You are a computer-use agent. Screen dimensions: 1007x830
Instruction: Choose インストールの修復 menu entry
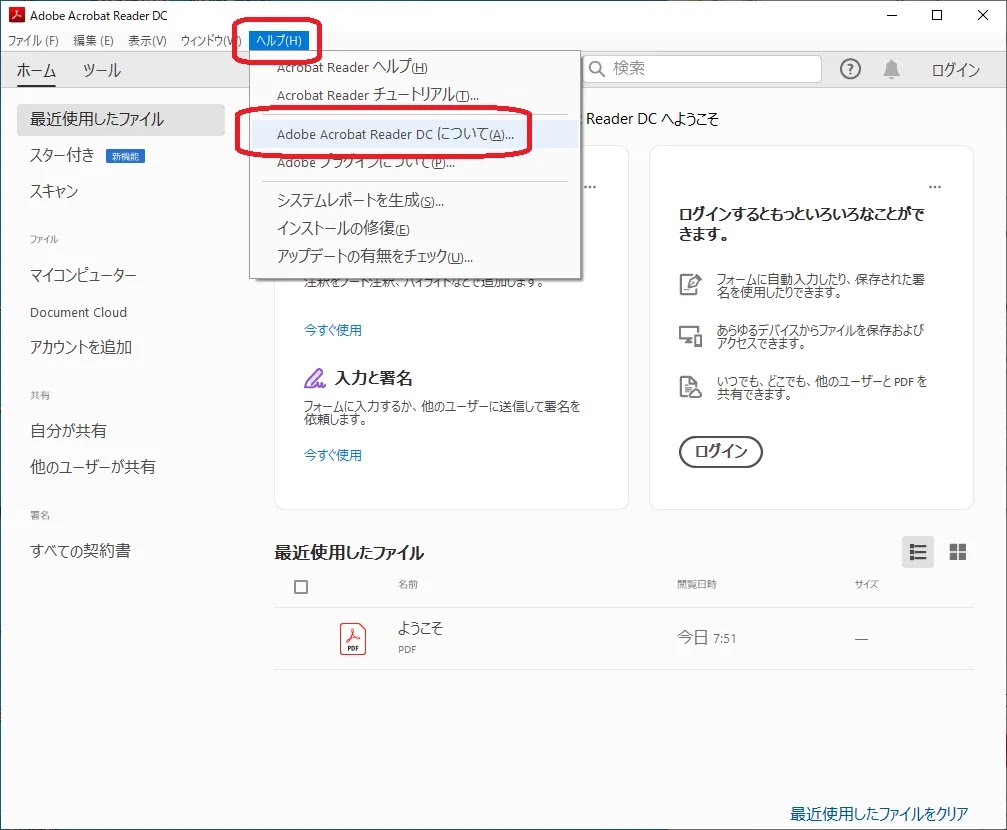[343, 229]
